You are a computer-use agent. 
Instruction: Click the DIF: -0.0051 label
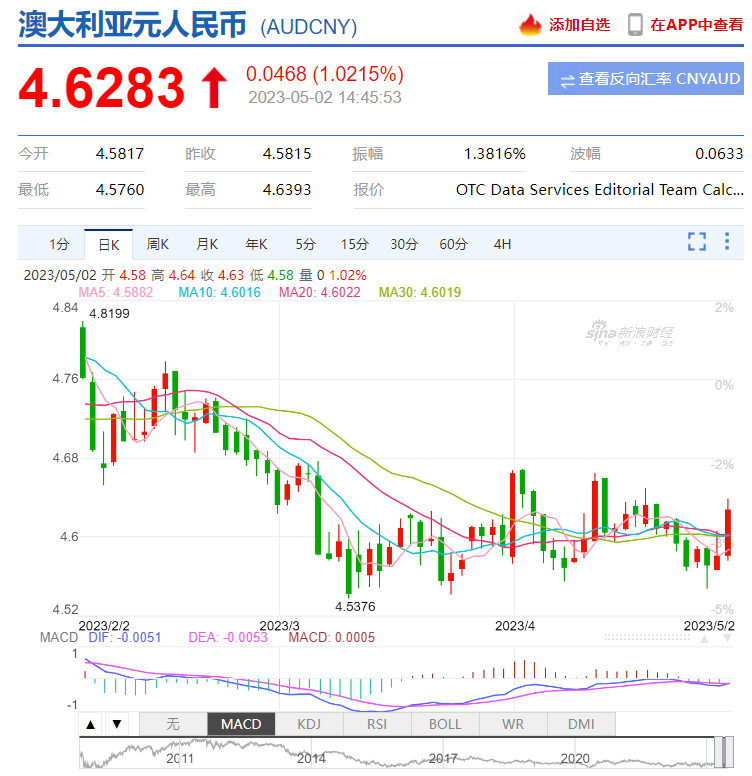[125, 637]
